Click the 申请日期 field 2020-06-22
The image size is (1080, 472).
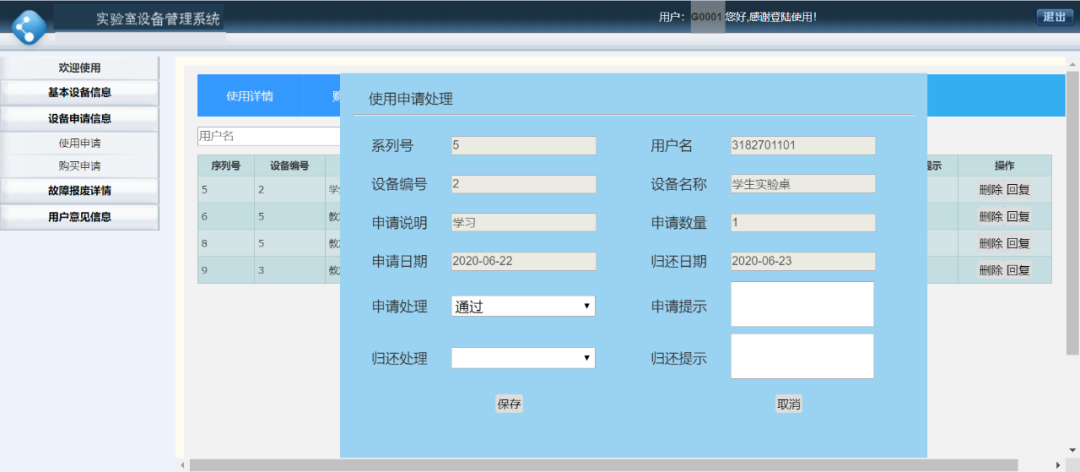[x=523, y=261]
